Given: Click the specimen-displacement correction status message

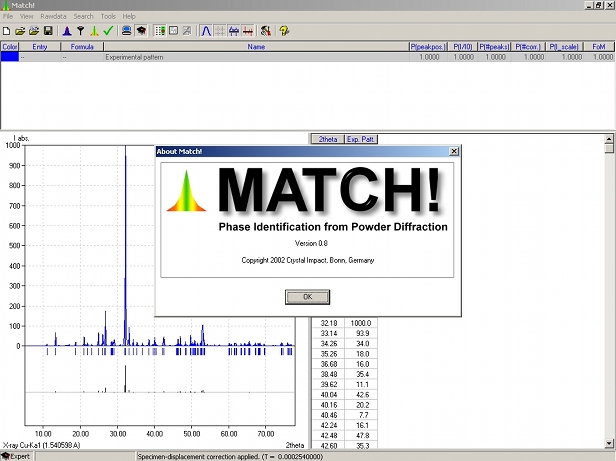Looking at the screenshot, I should (x=230, y=456).
